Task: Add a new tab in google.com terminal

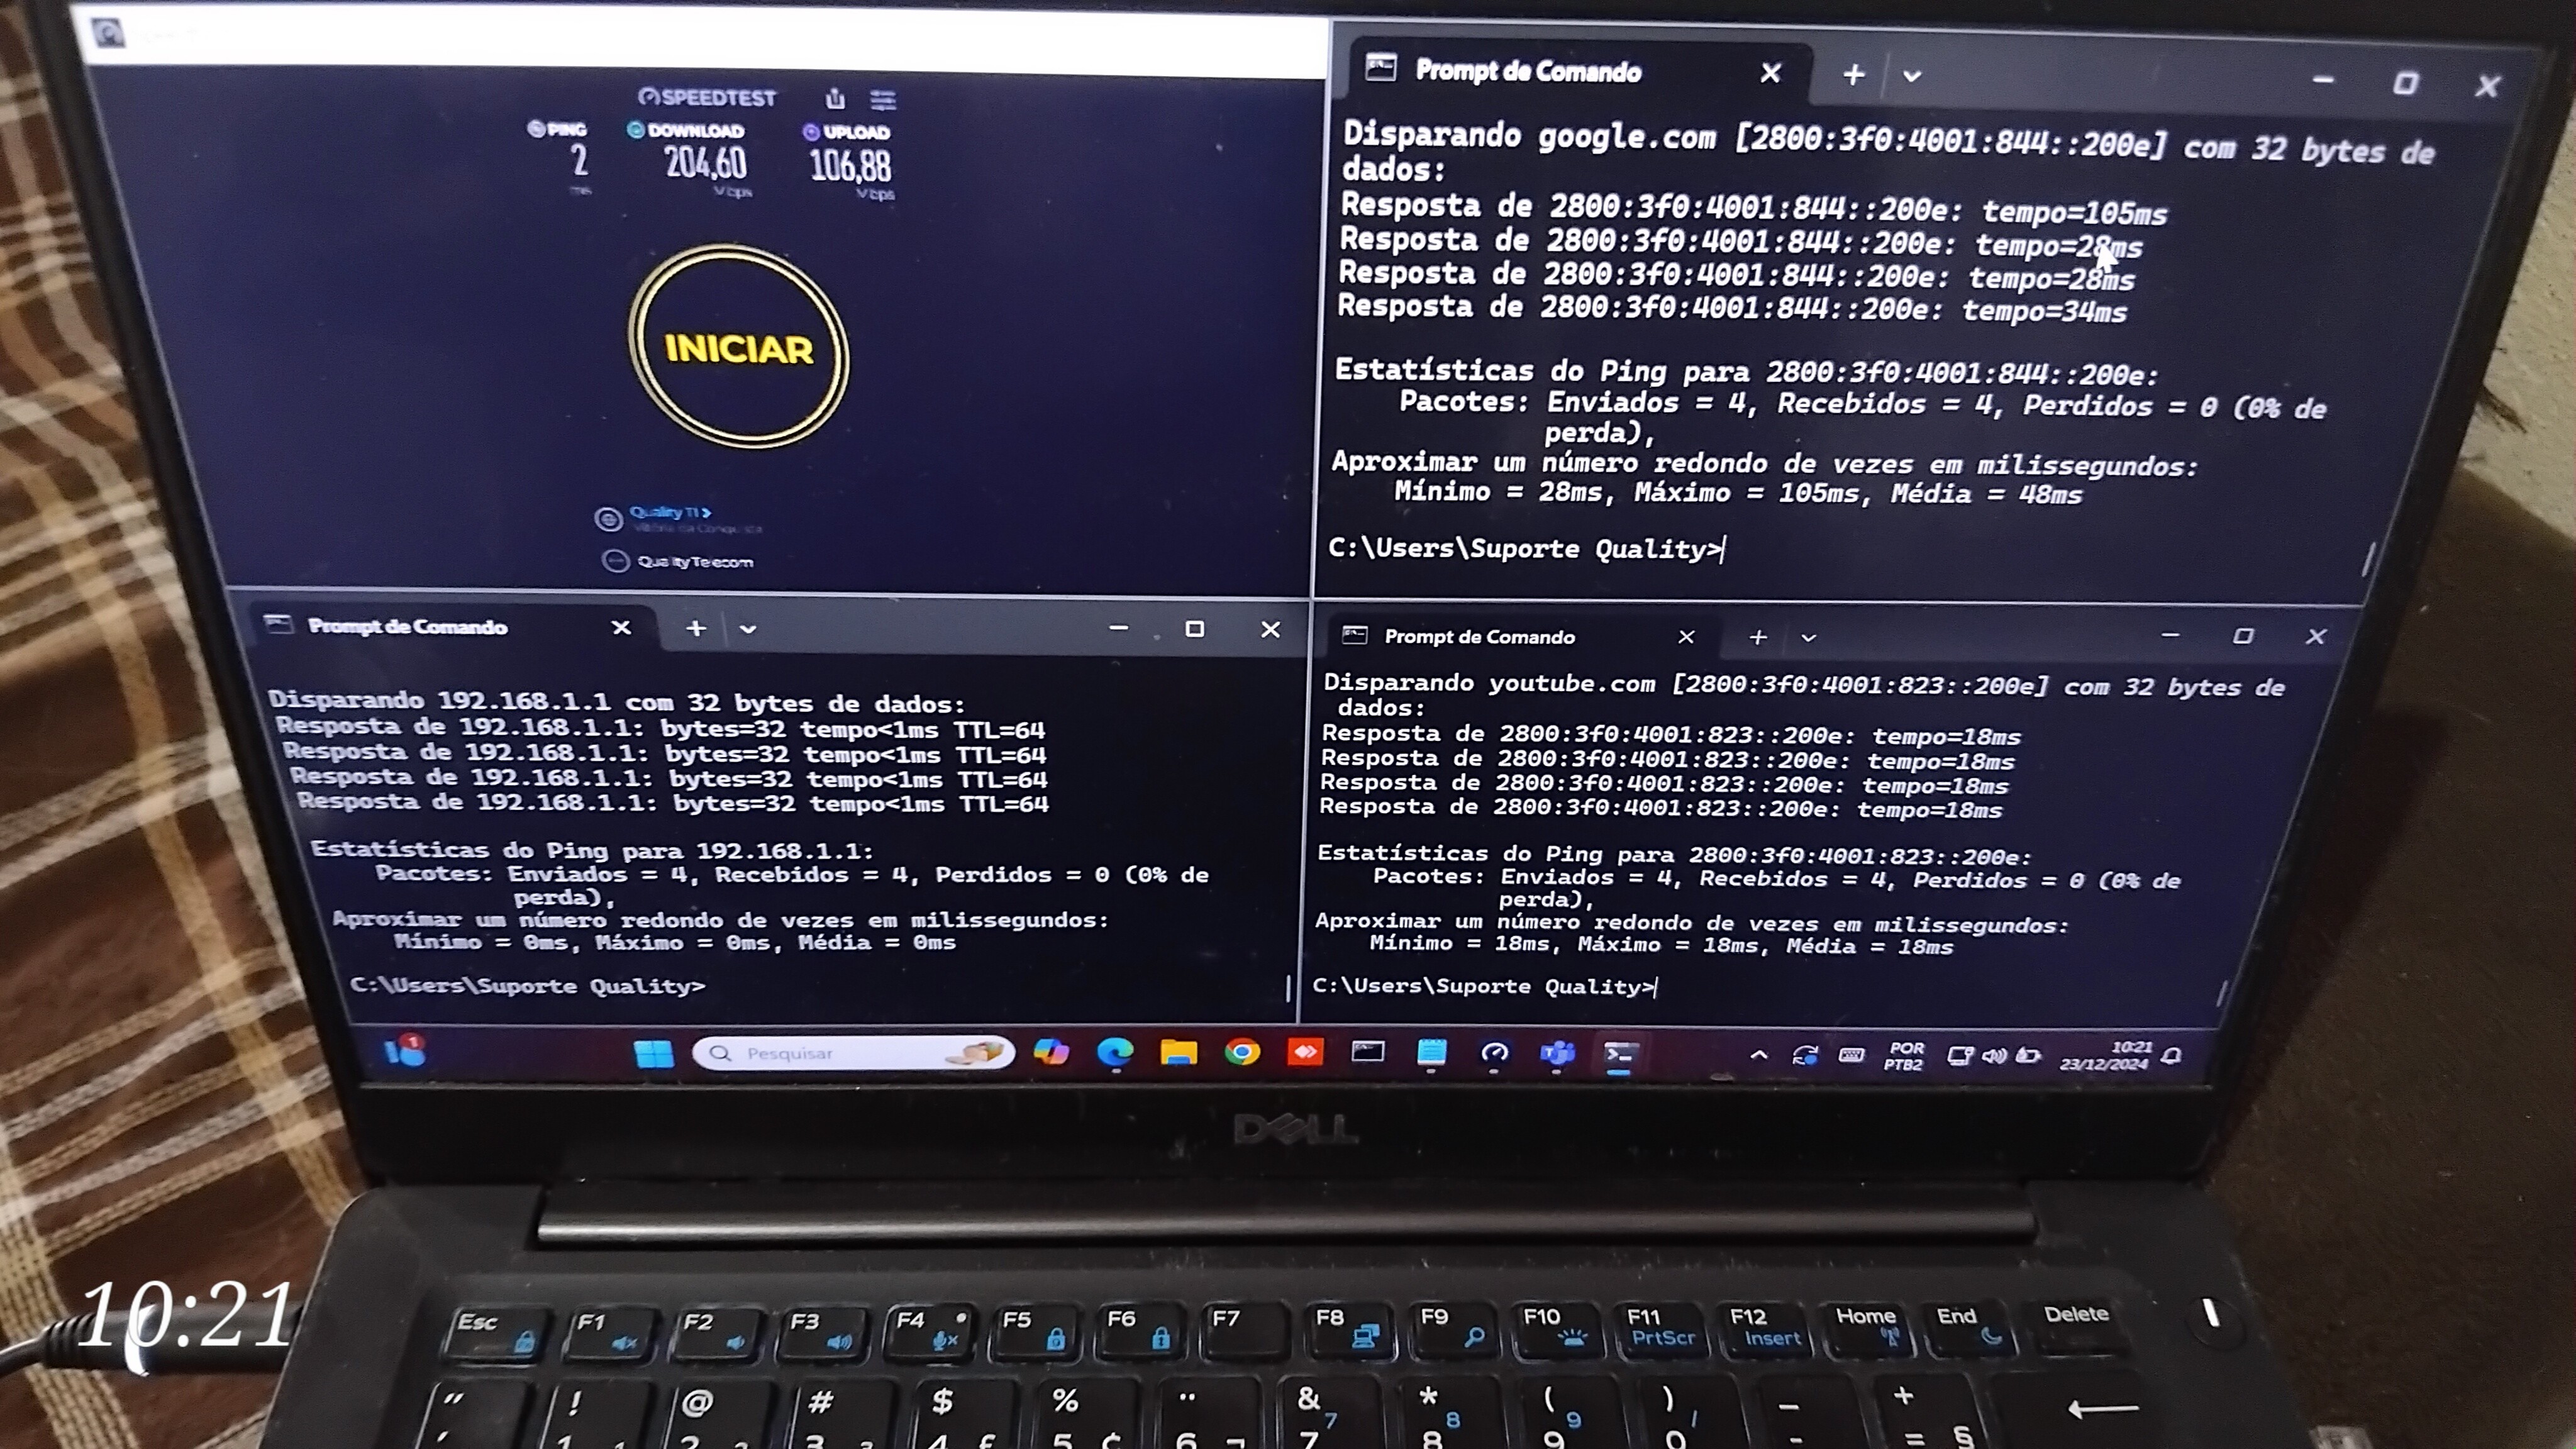Action: 1853,74
